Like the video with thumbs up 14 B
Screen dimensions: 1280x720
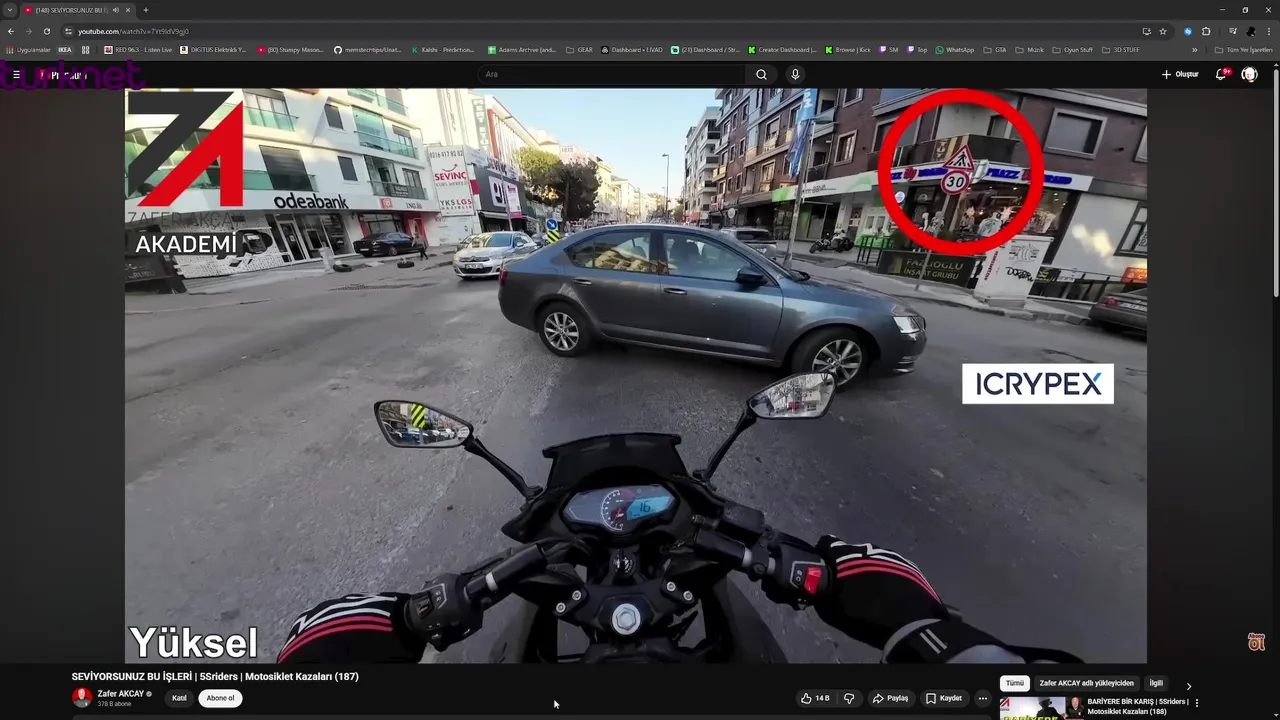point(815,698)
